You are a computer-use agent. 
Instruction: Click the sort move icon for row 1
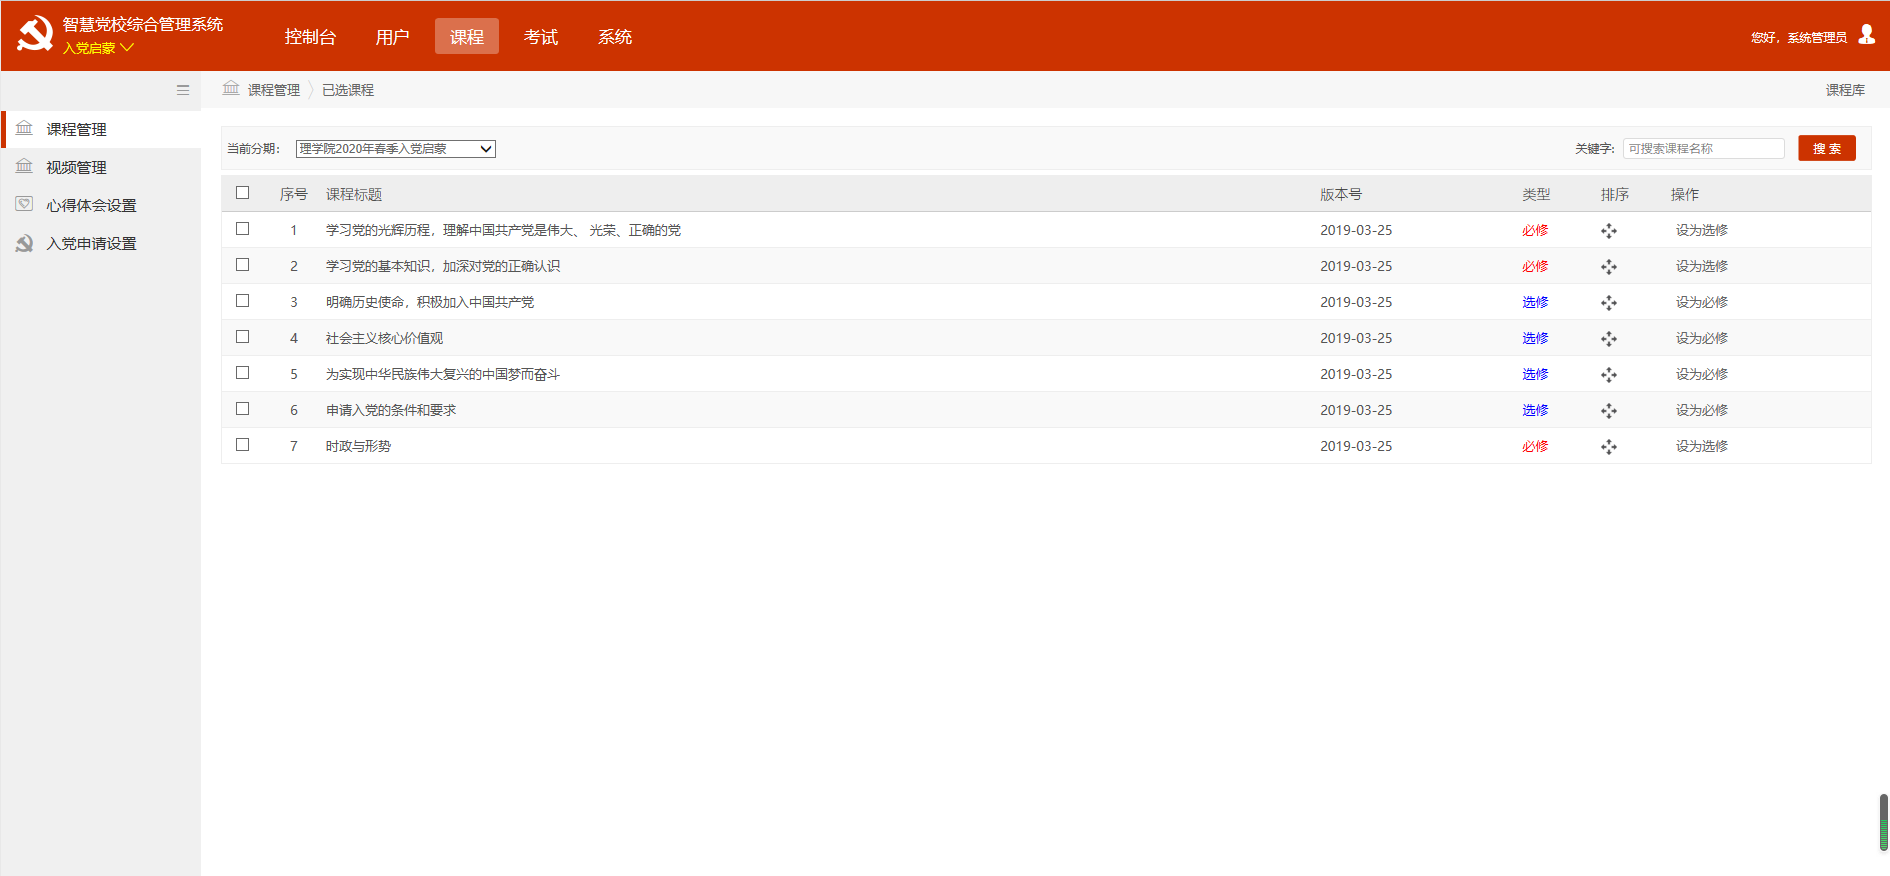point(1608,231)
